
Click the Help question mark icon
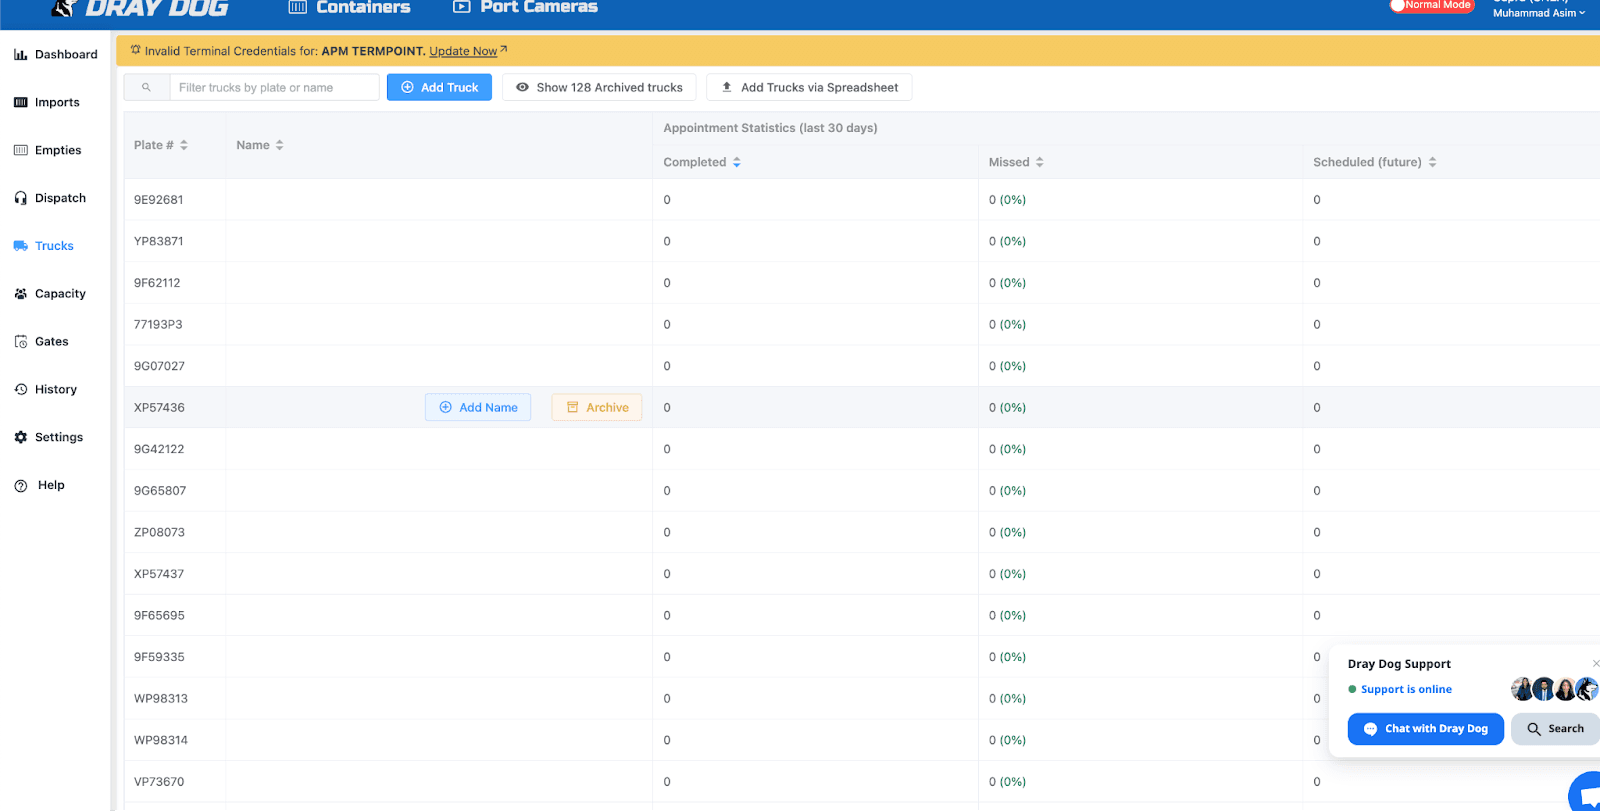20,486
